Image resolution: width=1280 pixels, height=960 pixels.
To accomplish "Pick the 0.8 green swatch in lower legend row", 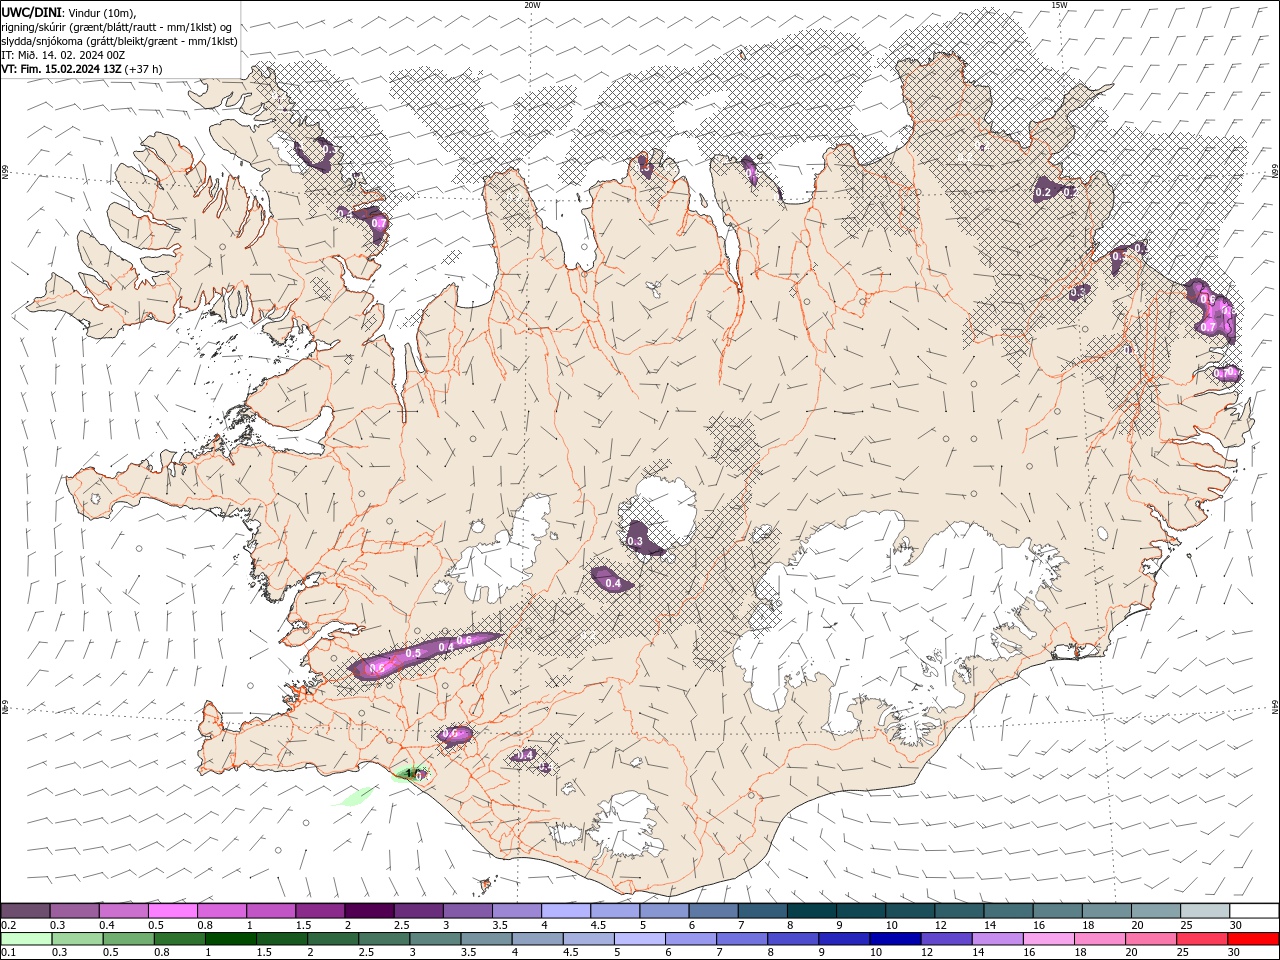I will tap(182, 939).
